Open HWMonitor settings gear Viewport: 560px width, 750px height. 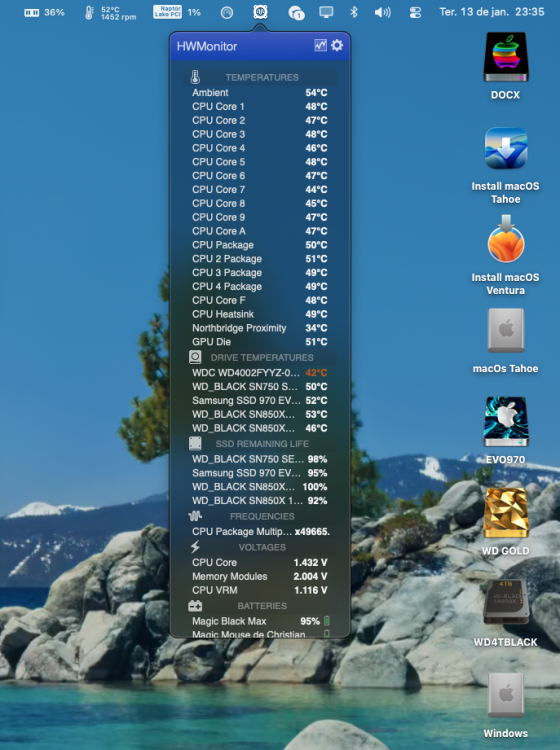coord(337,45)
